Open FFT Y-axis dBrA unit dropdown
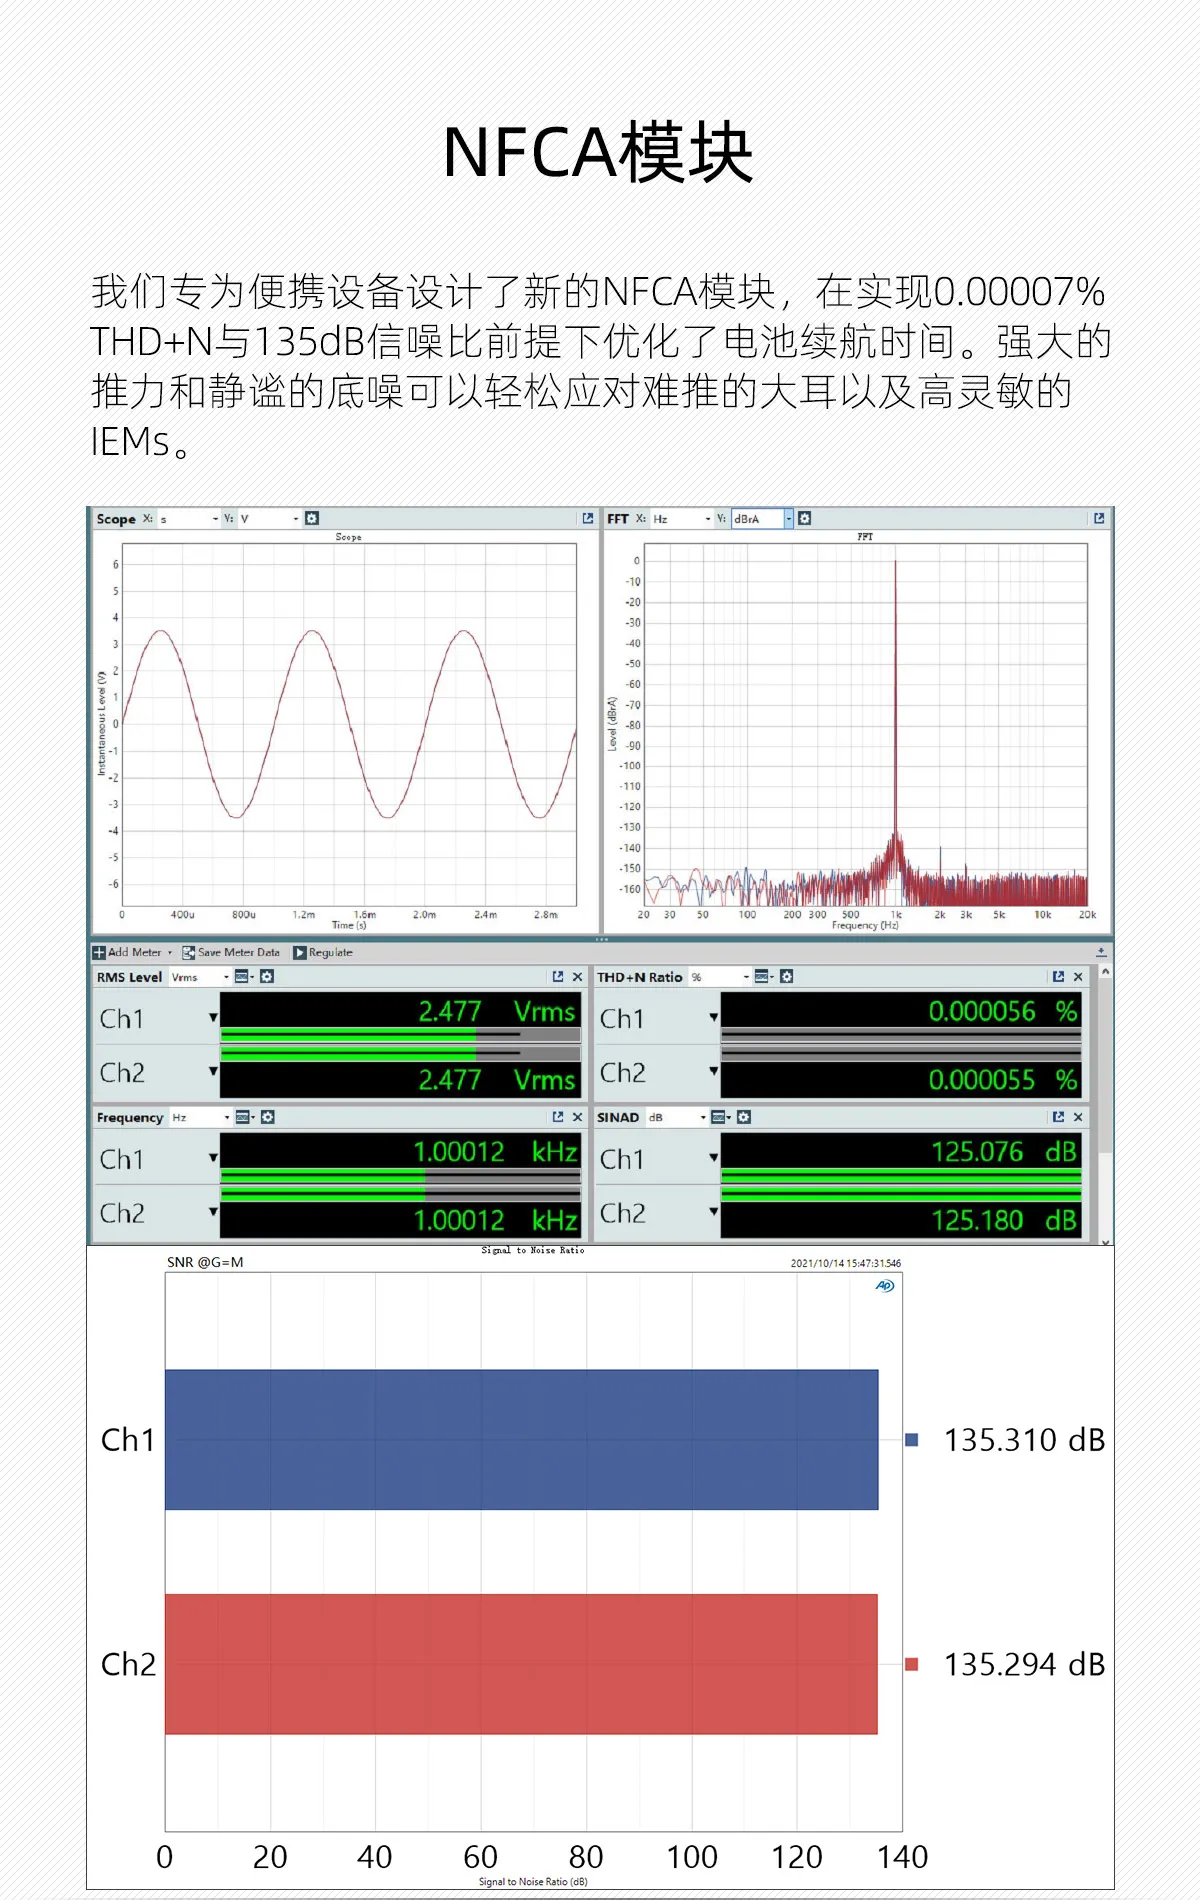The height and width of the screenshot is (1900, 1200). 788,518
